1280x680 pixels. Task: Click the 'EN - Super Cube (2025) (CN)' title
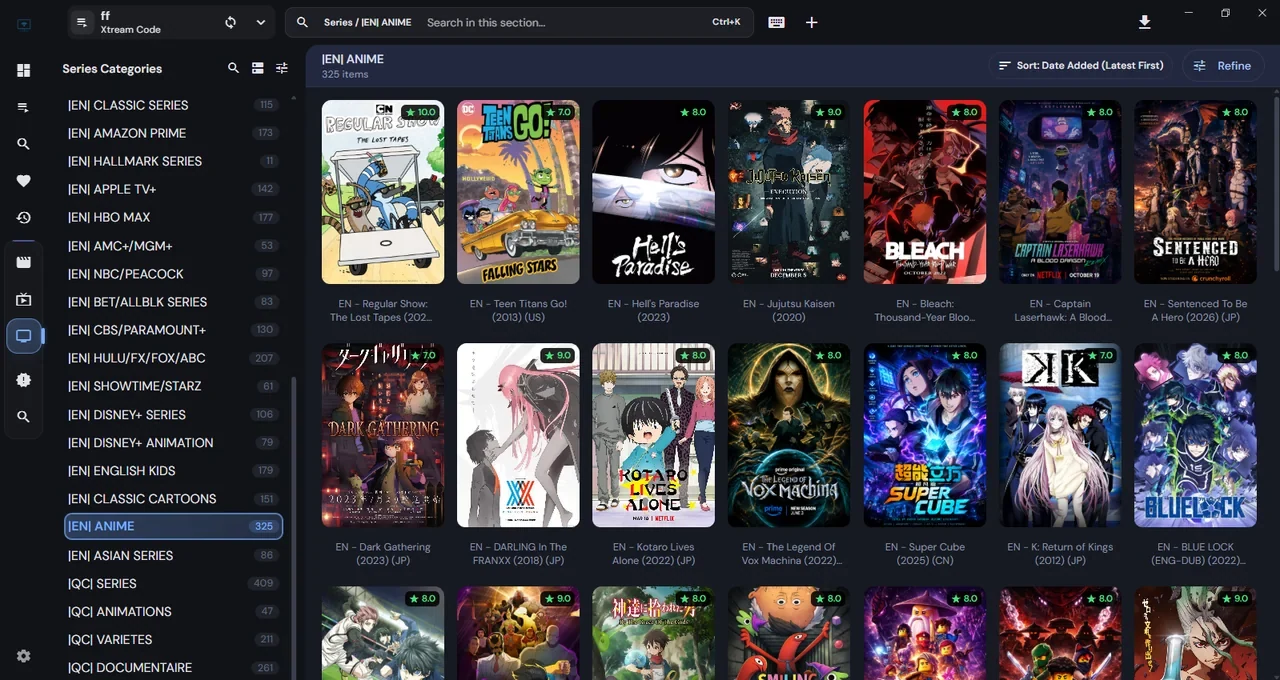pyautogui.click(x=925, y=554)
